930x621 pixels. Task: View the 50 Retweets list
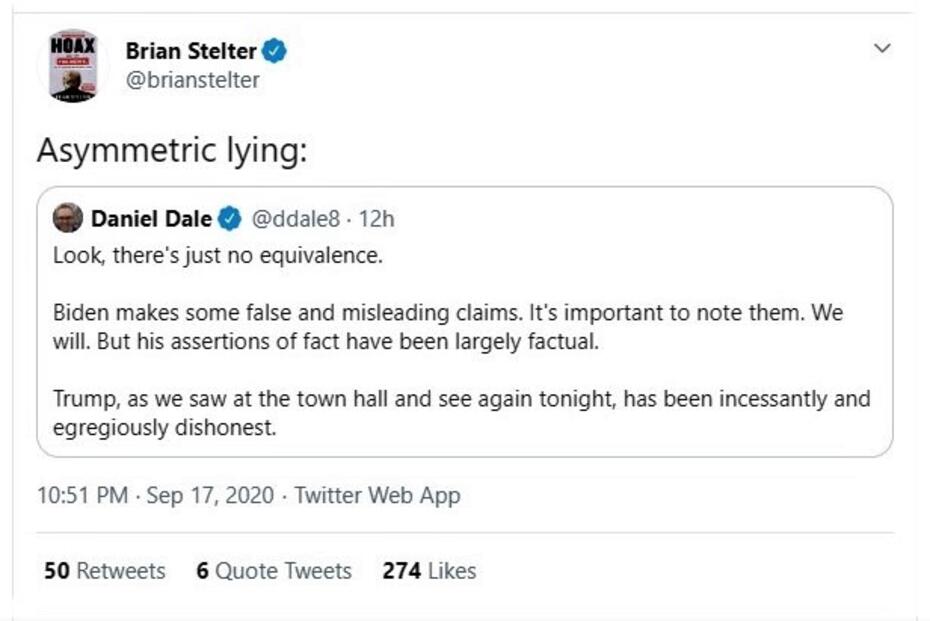tap(105, 571)
